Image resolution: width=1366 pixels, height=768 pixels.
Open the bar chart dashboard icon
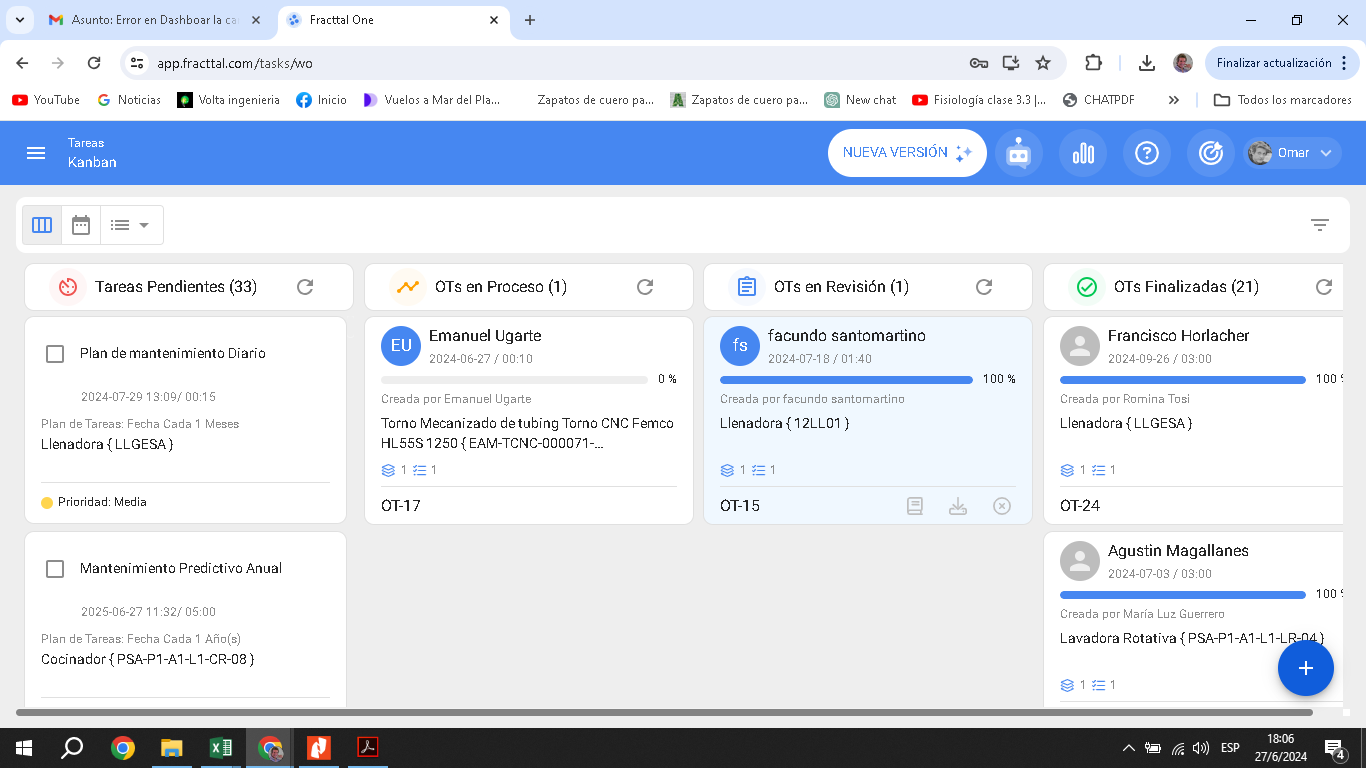pos(1083,153)
